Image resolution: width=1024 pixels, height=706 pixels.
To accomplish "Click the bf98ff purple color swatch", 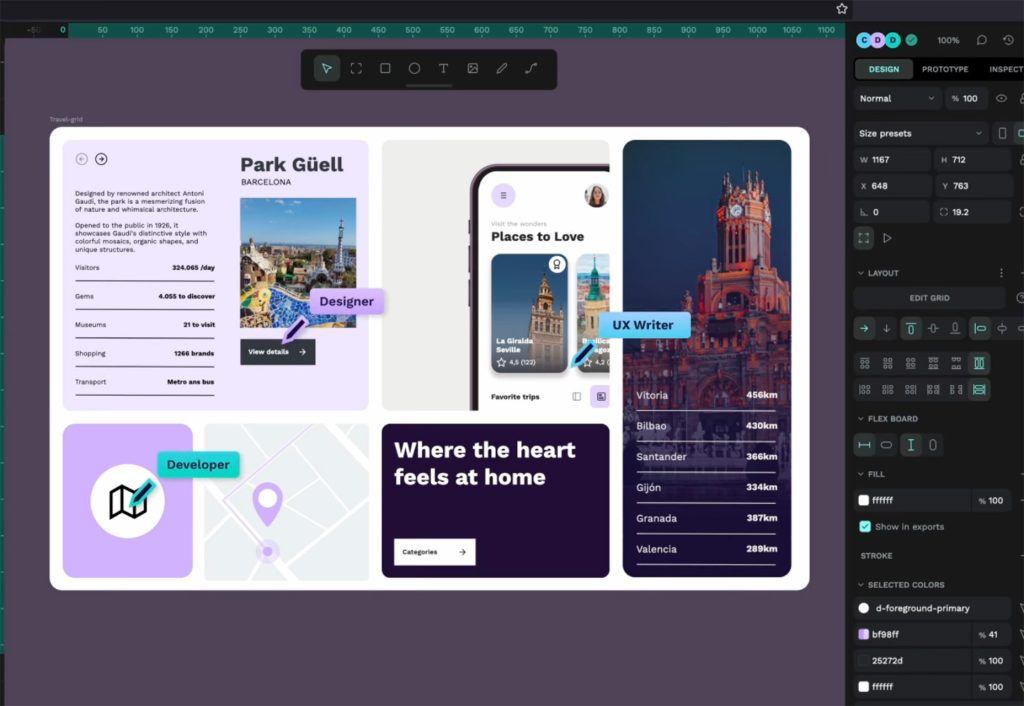I will 864,634.
